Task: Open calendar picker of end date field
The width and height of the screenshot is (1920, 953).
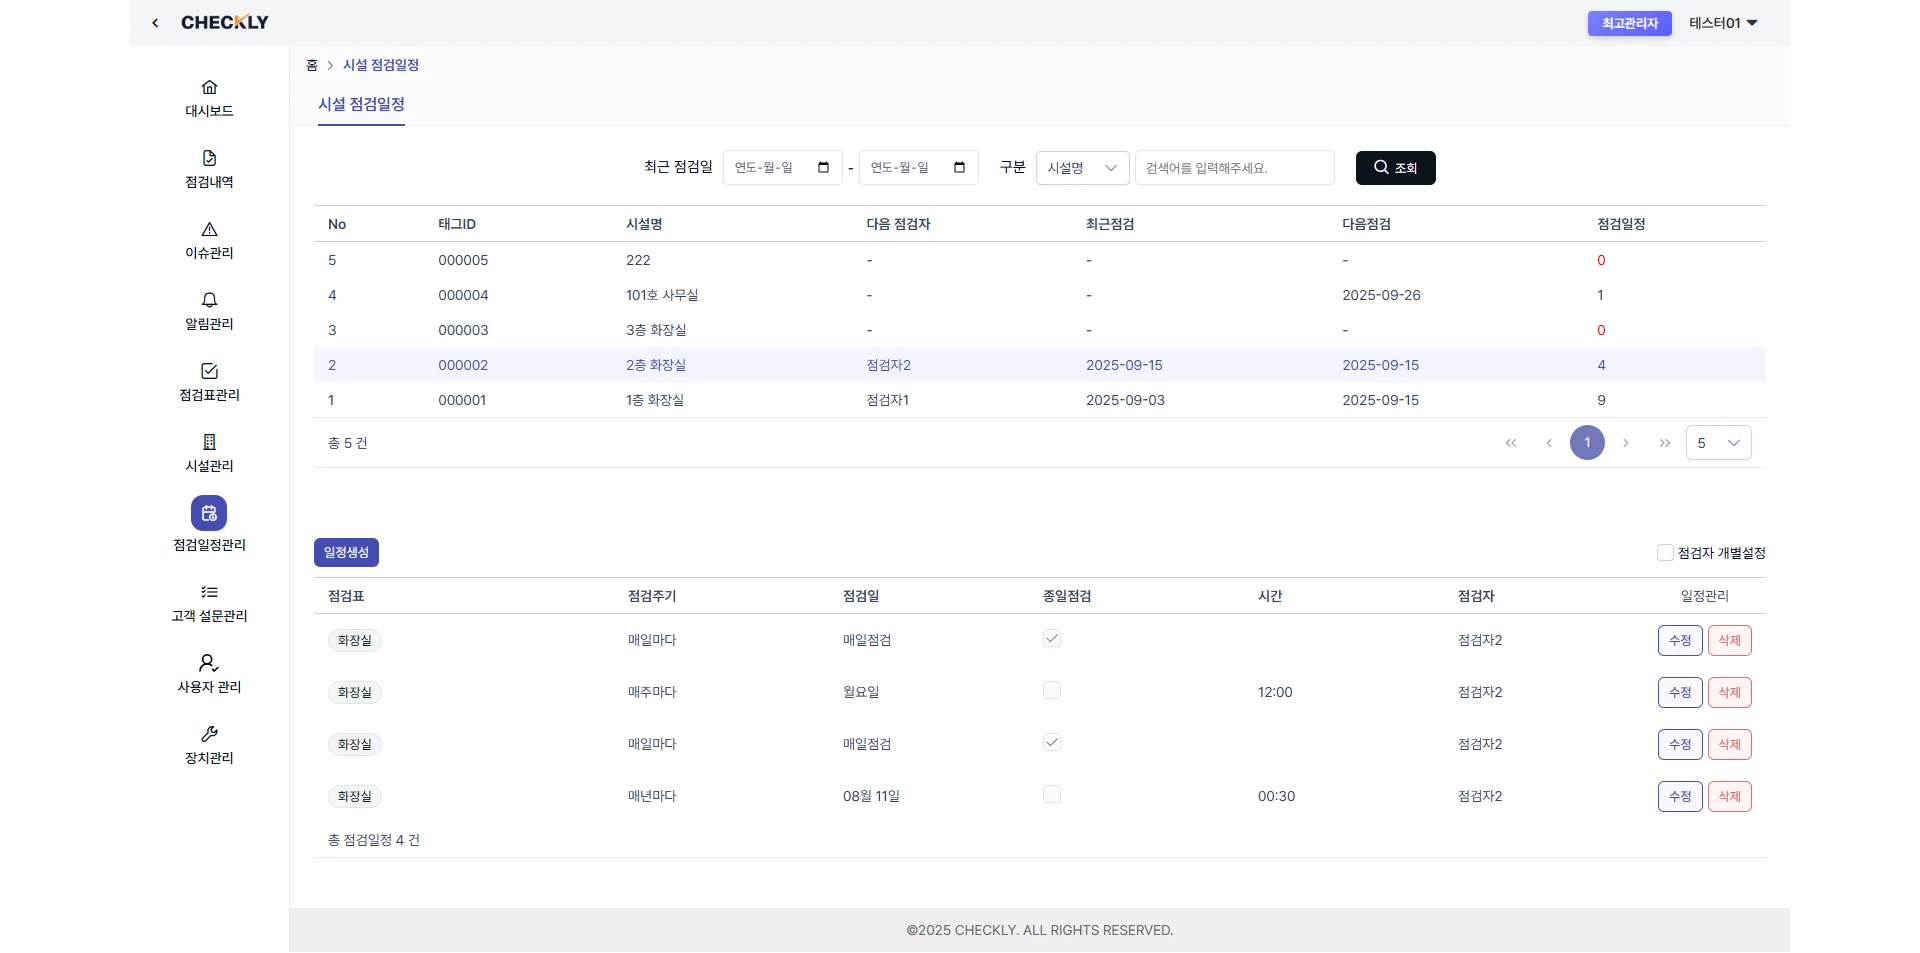Action: tap(959, 167)
